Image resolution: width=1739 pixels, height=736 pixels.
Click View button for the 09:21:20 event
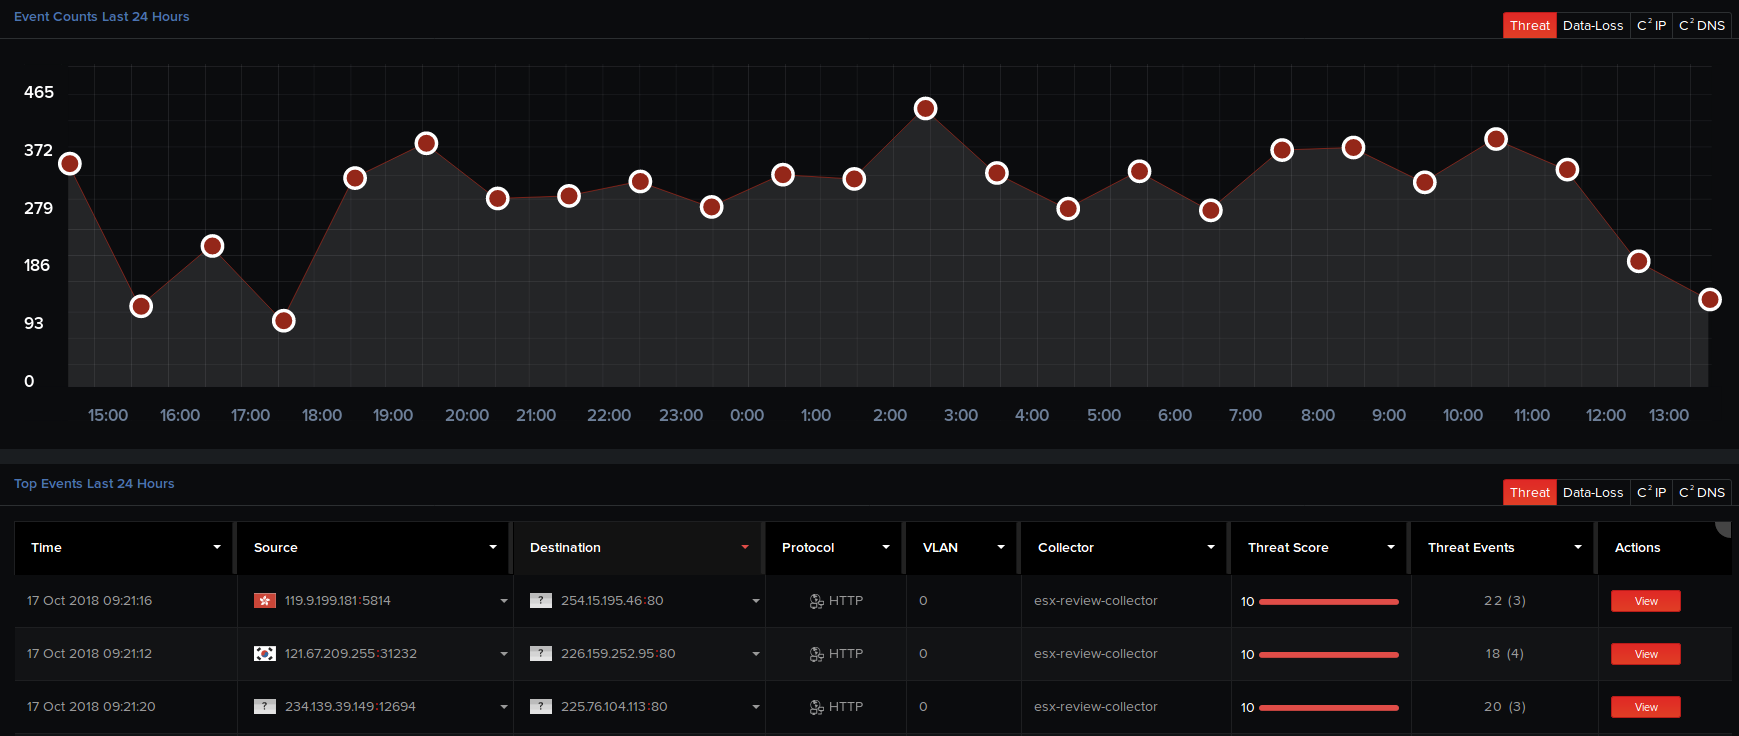[1645, 707]
